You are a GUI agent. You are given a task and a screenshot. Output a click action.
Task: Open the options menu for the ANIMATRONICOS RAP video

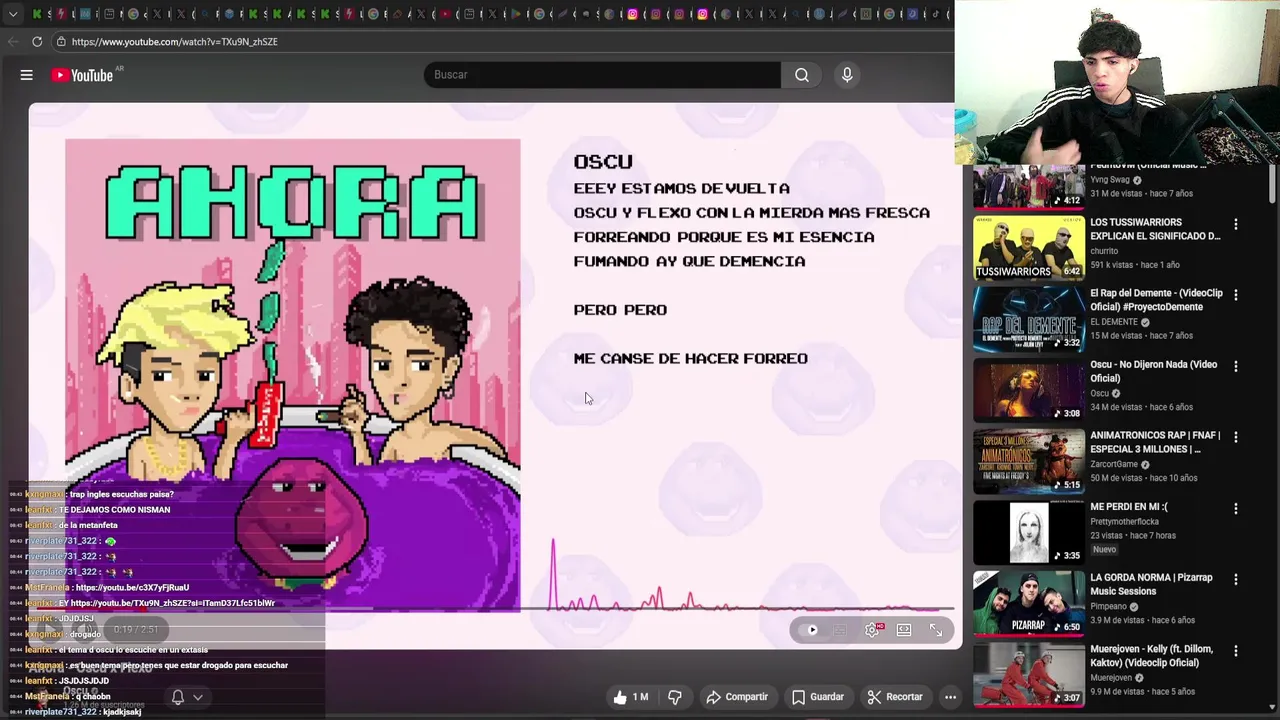[1236, 438]
